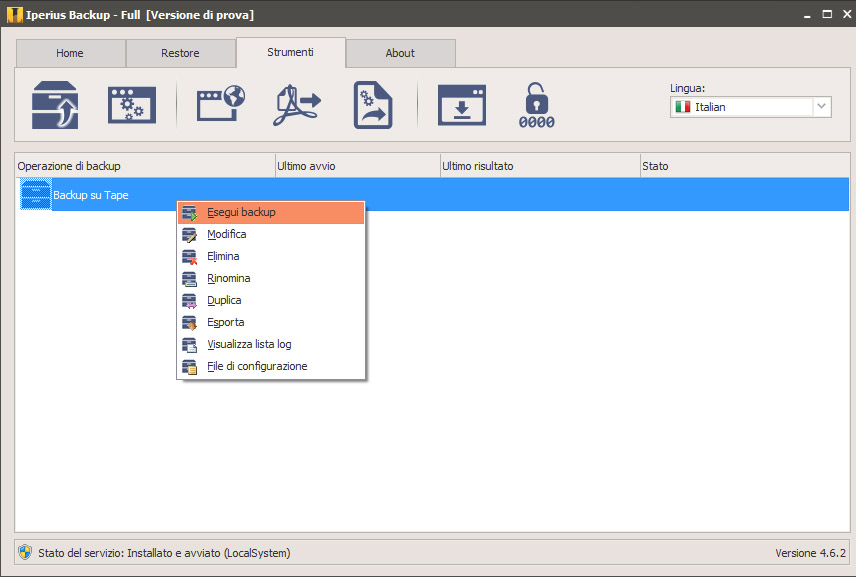Image resolution: width=856 pixels, height=577 pixels.
Task: Choose Esegui backup from context menu
Action: (x=271, y=212)
